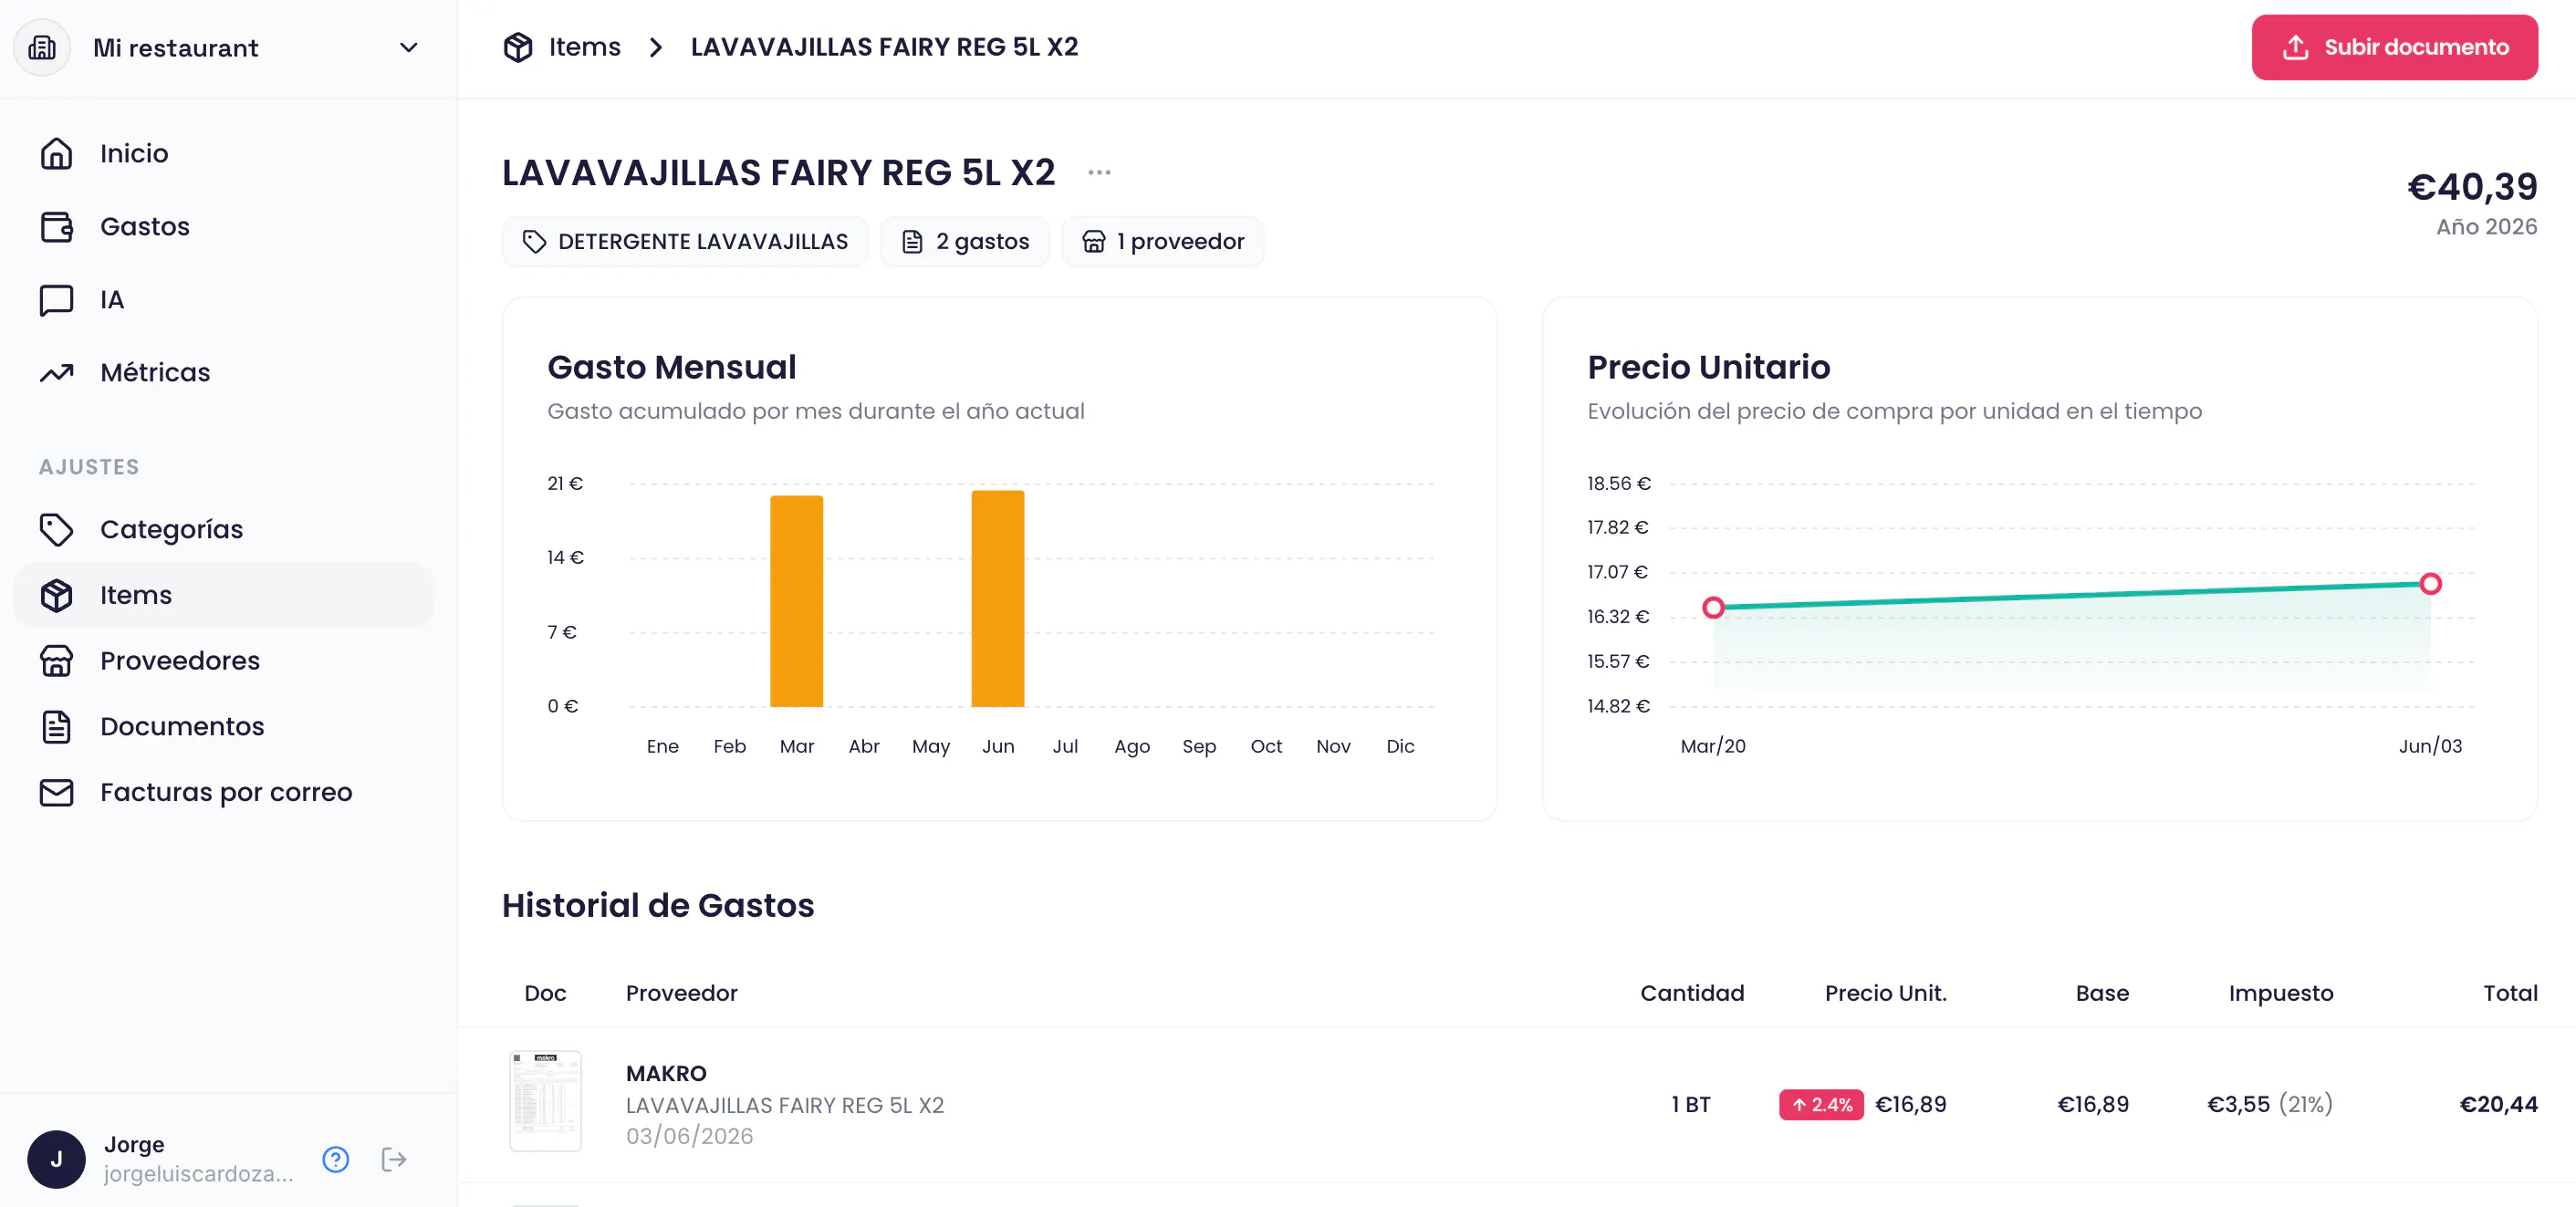Click the J user avatar
Image resolution: width=2576 pixels, height=1207 pixels.
click(56, 1159)
